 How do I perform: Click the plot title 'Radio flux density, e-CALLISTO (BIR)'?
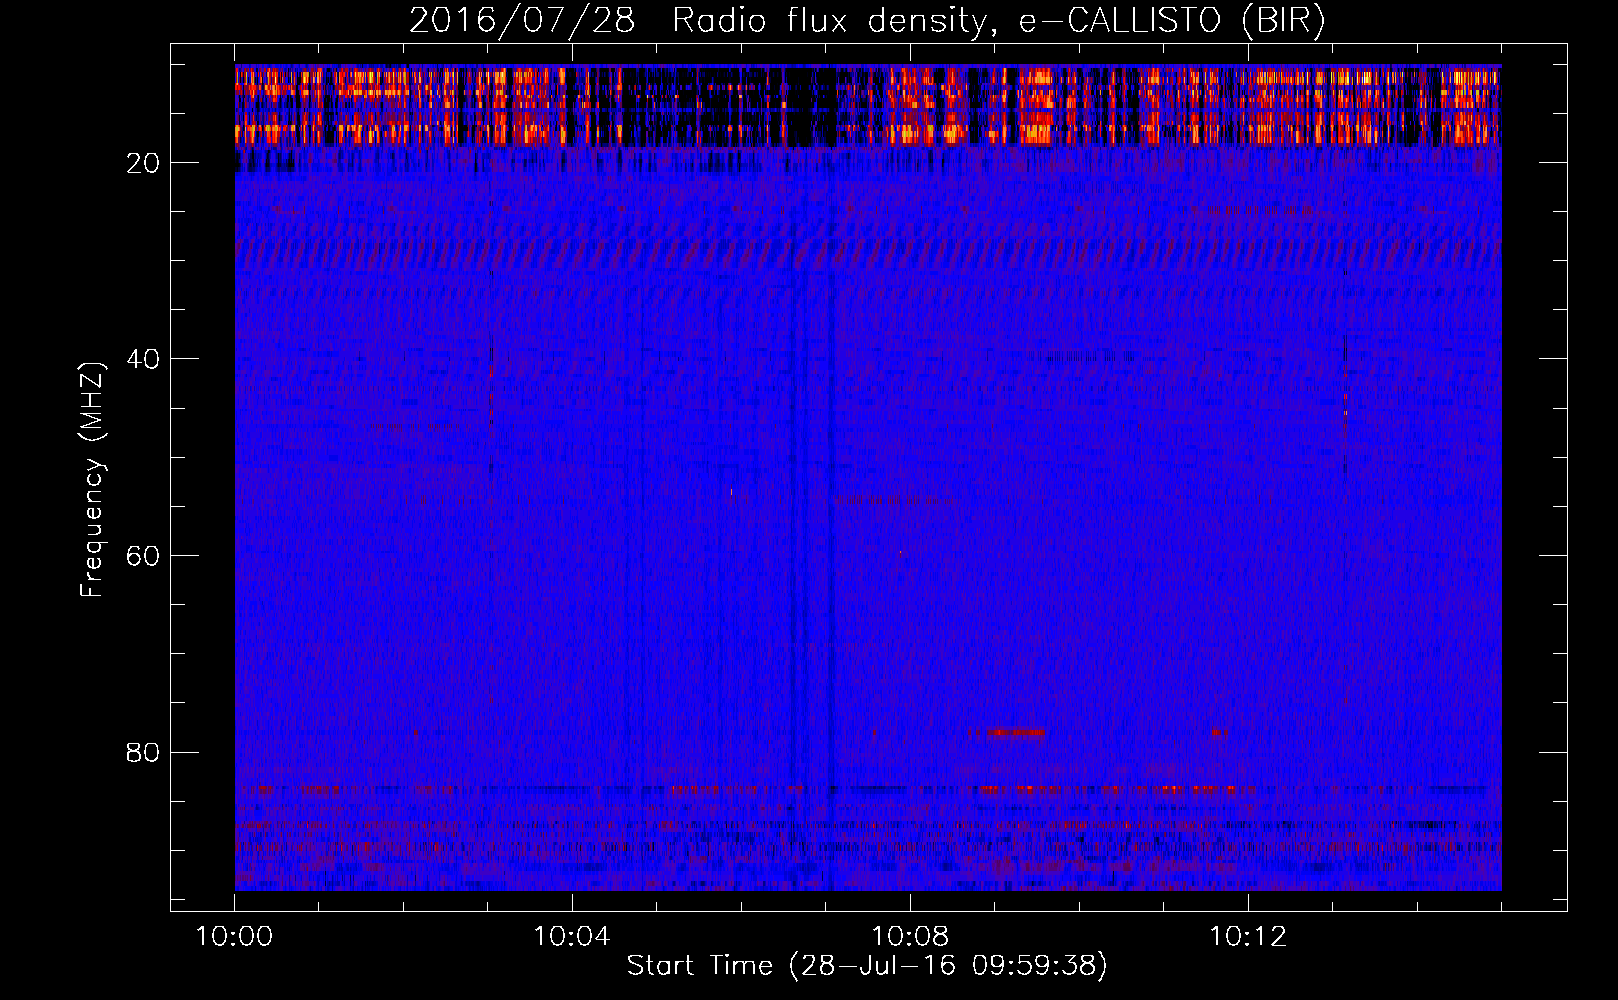point(999,20)
